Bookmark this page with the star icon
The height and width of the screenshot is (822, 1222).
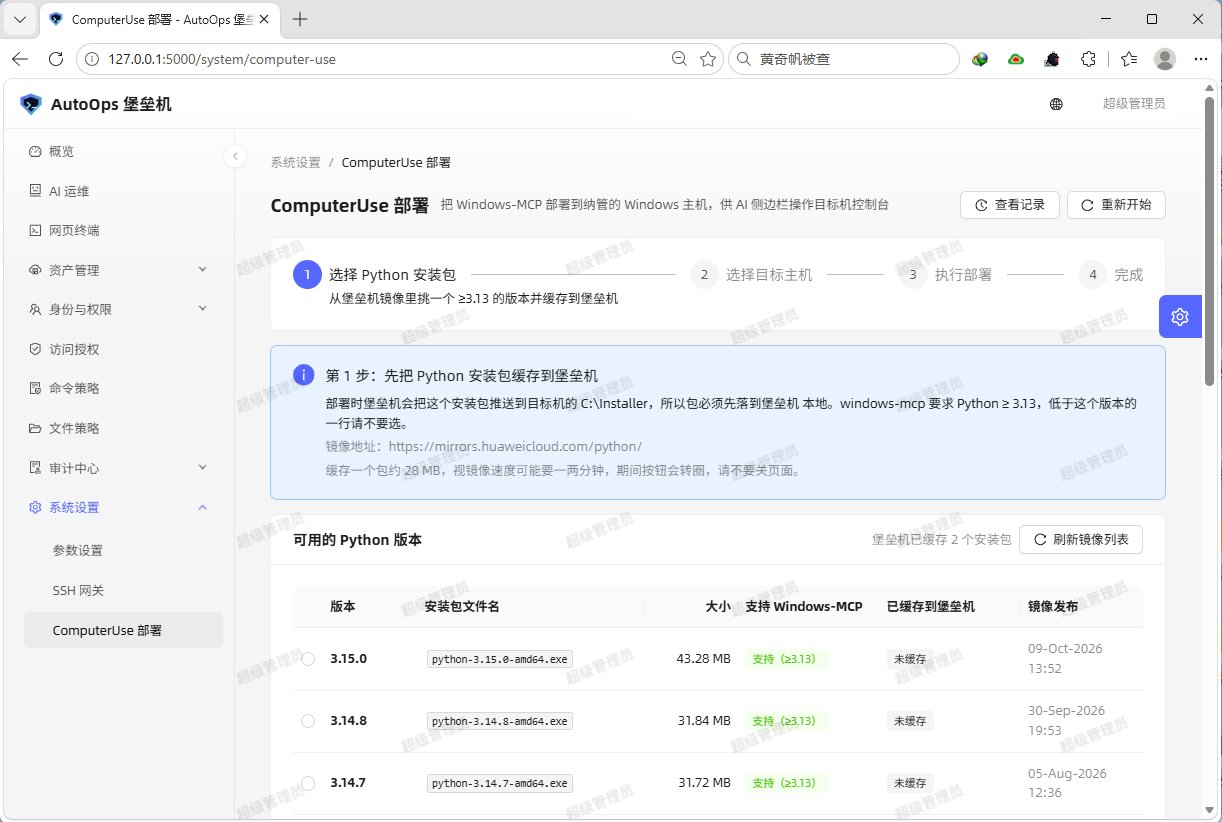(x=708, y=59)
